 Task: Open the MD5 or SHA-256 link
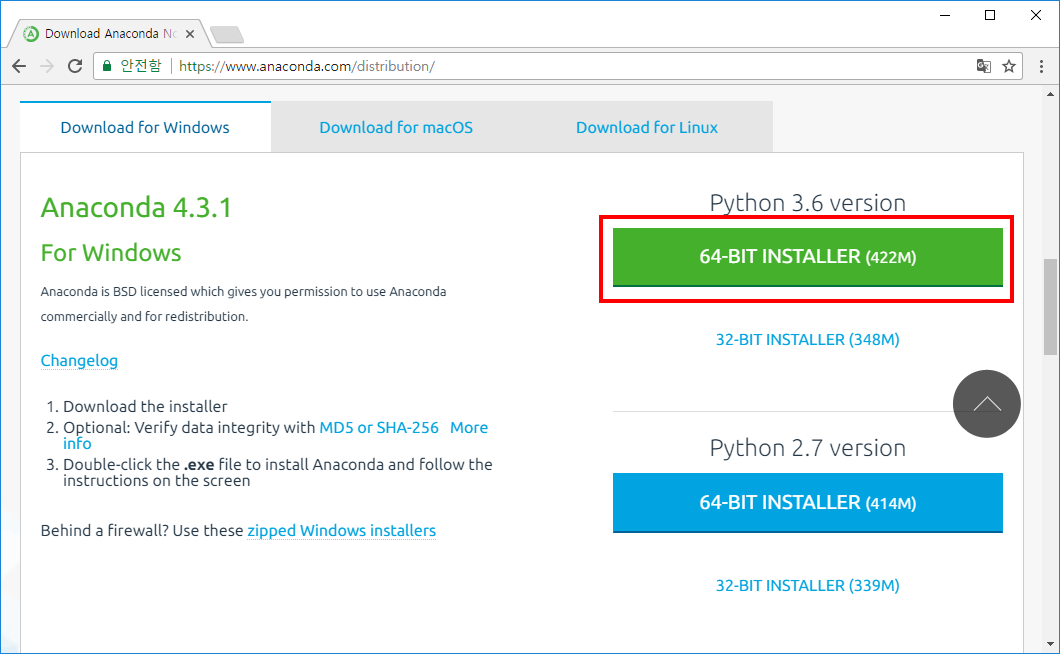(x=379, y=427)
